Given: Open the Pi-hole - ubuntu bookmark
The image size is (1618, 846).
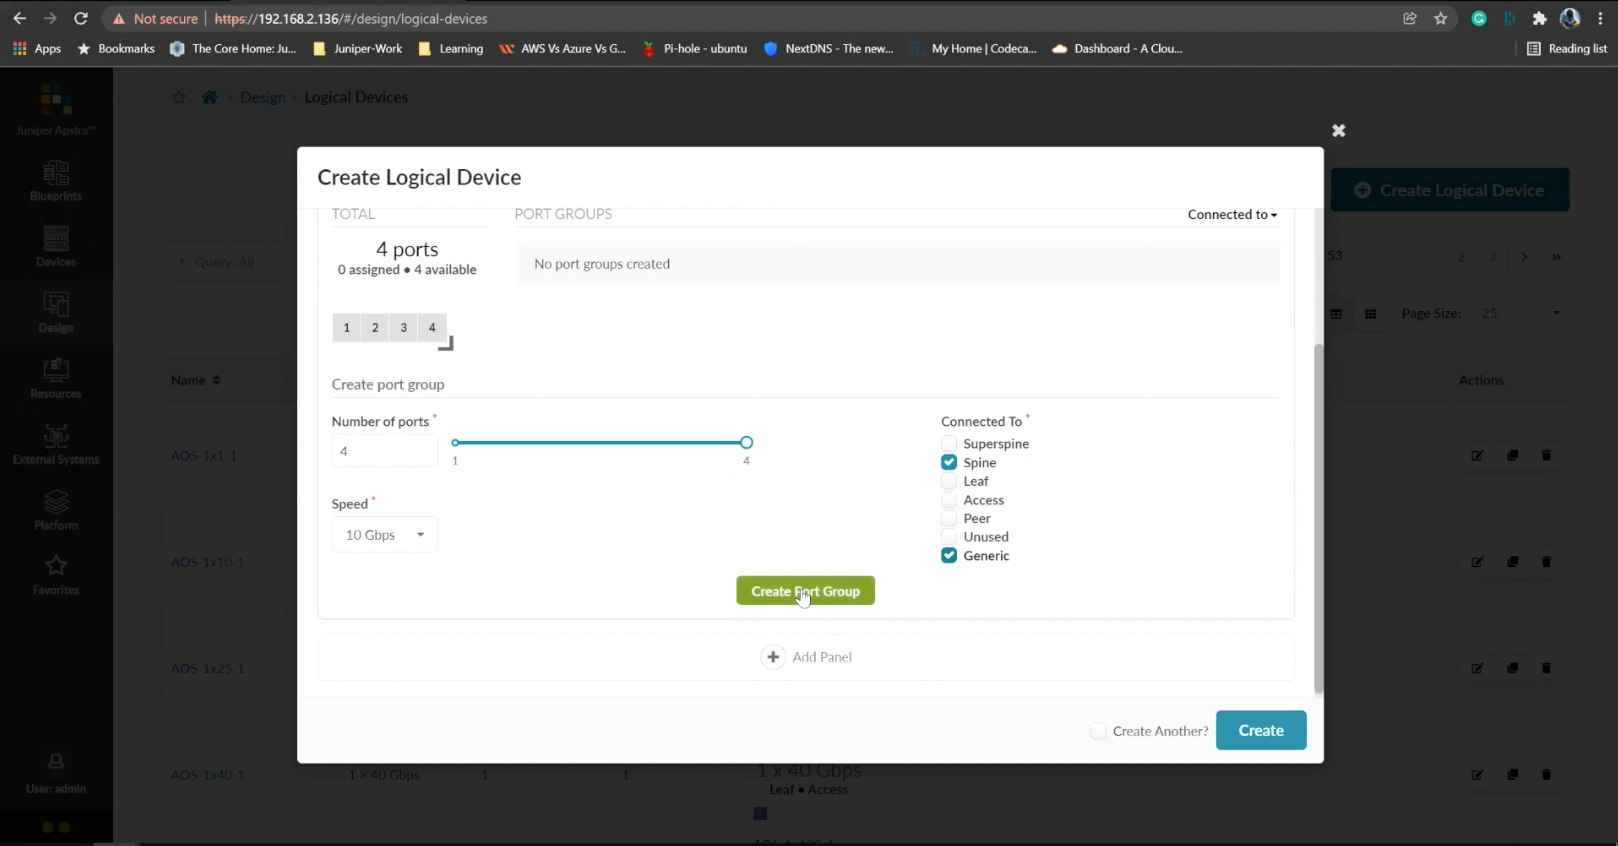Looking at the screenshot, I should (x=695, y=48).
